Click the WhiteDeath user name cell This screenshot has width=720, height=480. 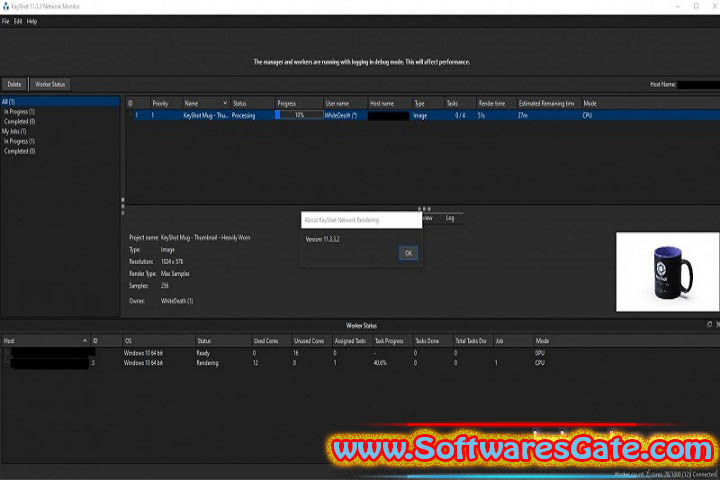[x=341, y=116]
